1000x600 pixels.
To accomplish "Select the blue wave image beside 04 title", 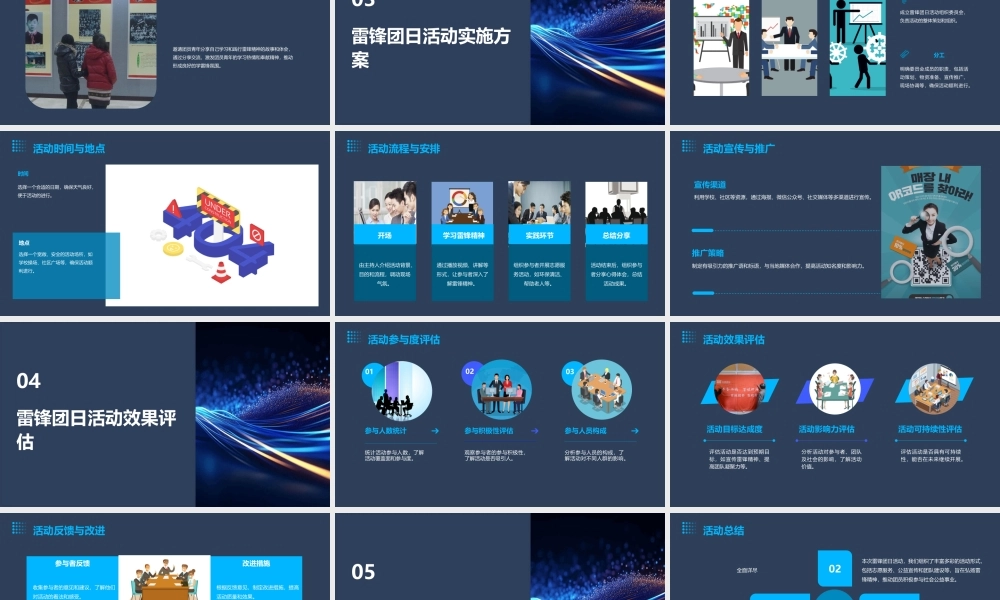I will (x=263, y=414).
